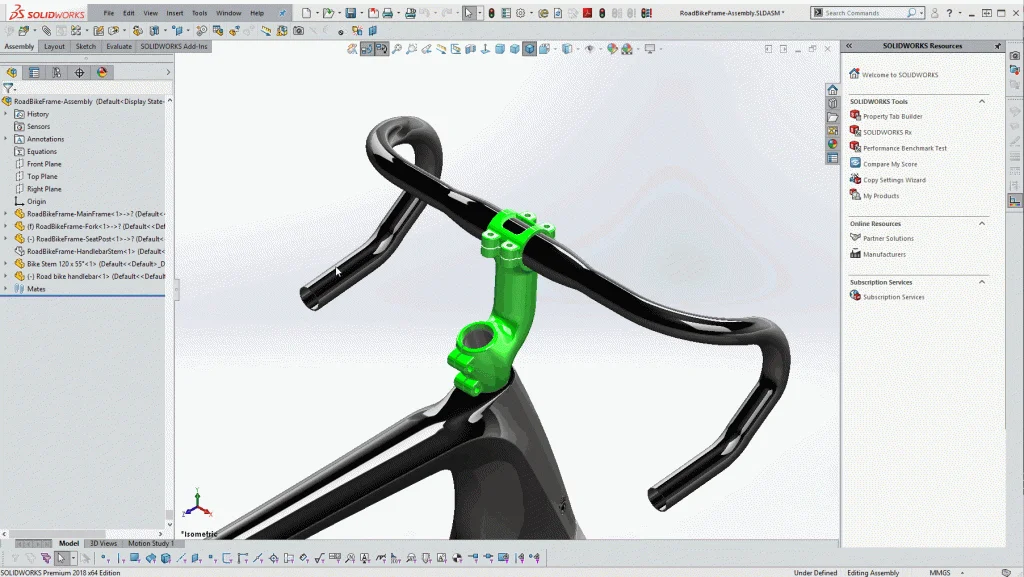The image size is (1024, 577).
Task: Expand the Mates folder
Action: click(6, 288)
